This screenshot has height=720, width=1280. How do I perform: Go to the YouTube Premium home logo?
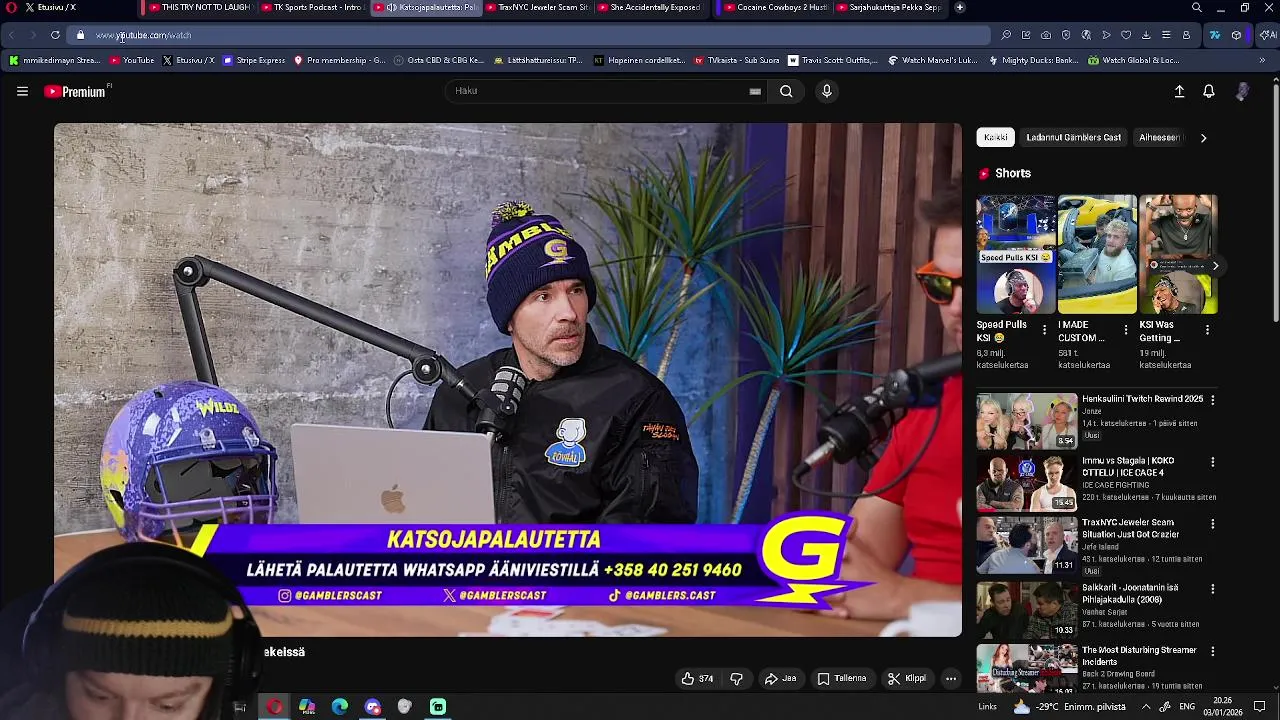(76, 91)
